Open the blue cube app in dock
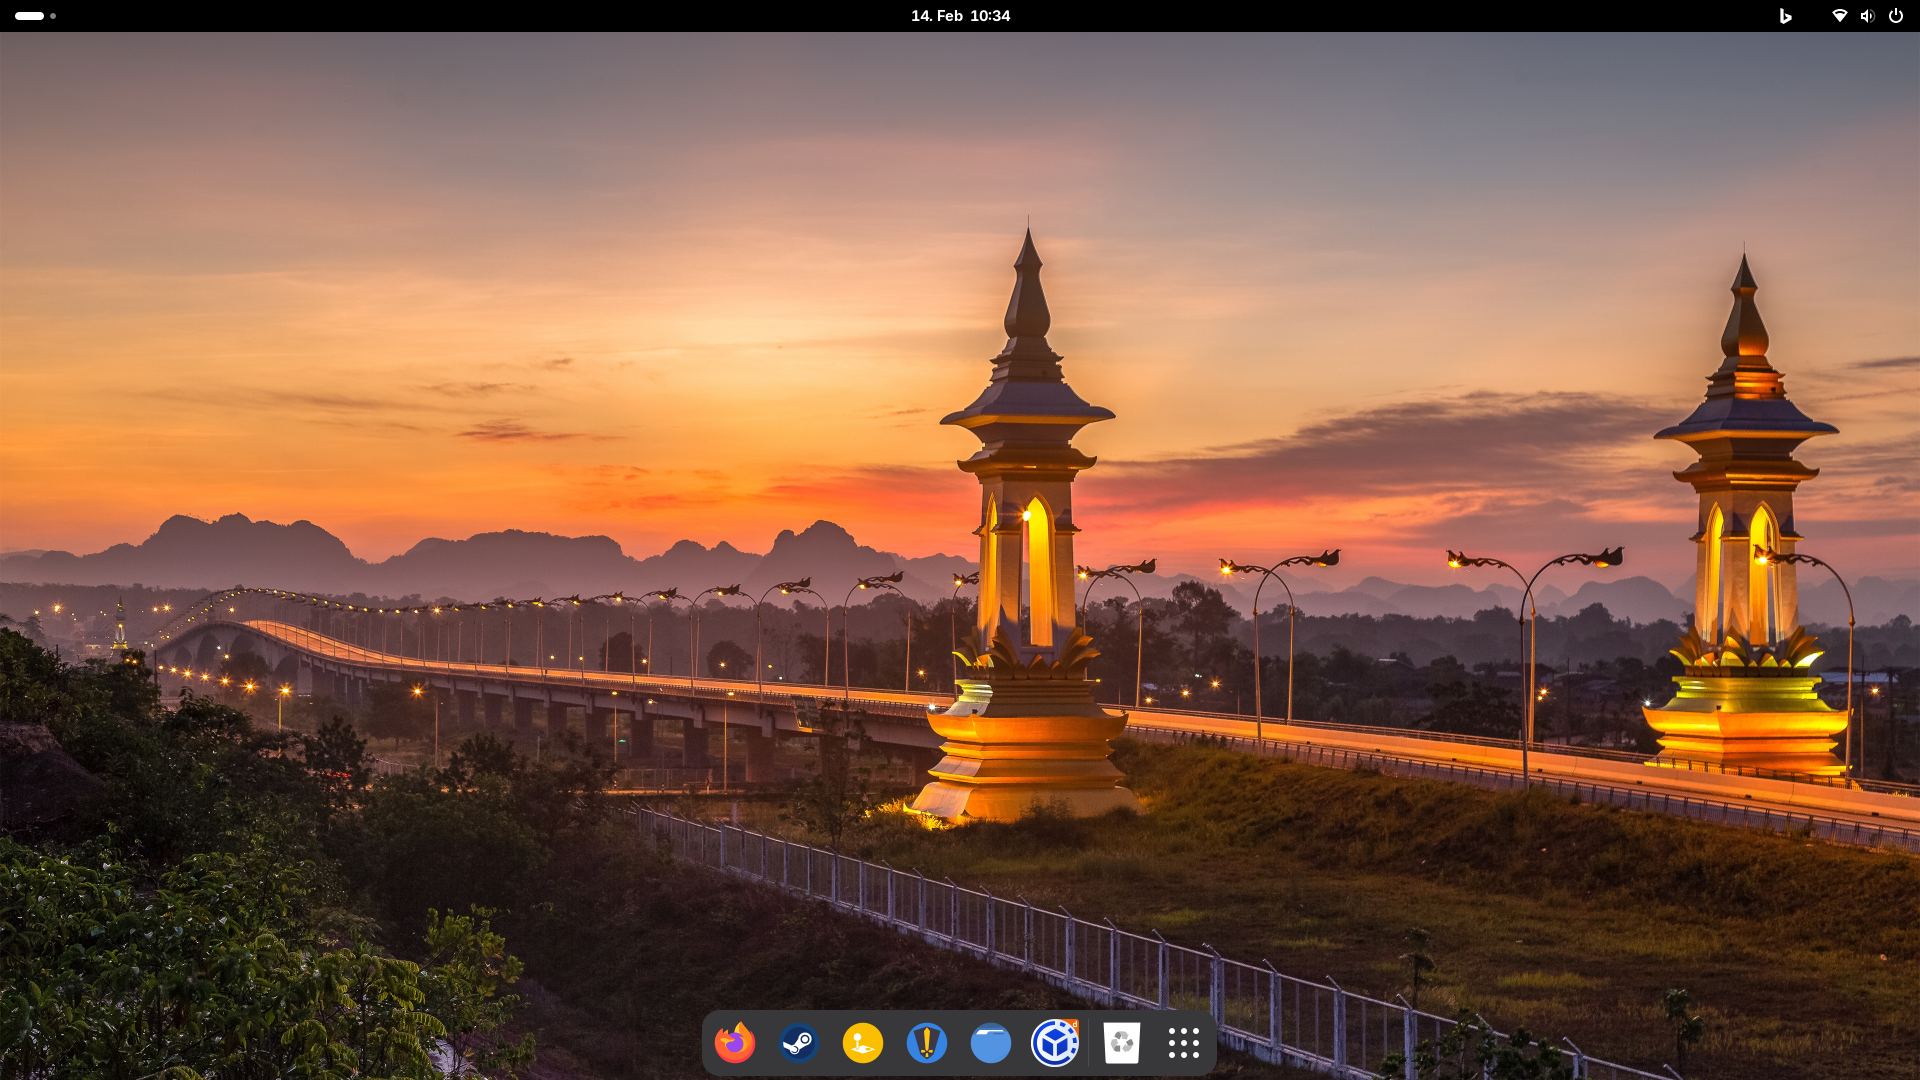1920x1080 pixels. click(1054, 1044)
